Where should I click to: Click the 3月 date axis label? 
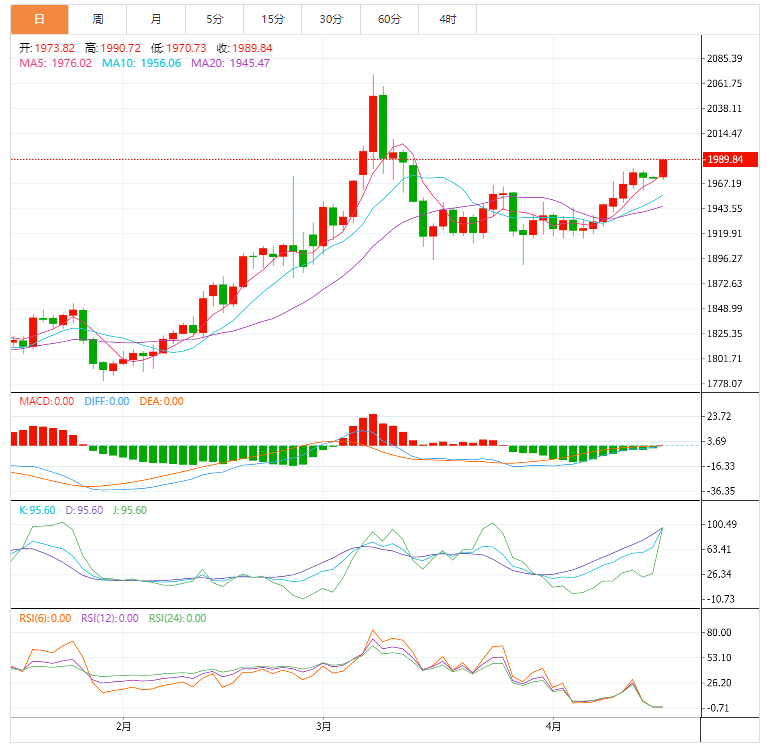pyautogui.click(x=323, y=726)
